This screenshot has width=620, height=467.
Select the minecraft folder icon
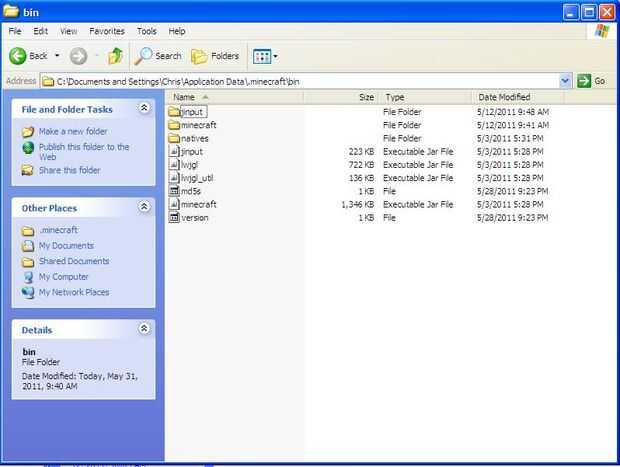pos(174,125)
